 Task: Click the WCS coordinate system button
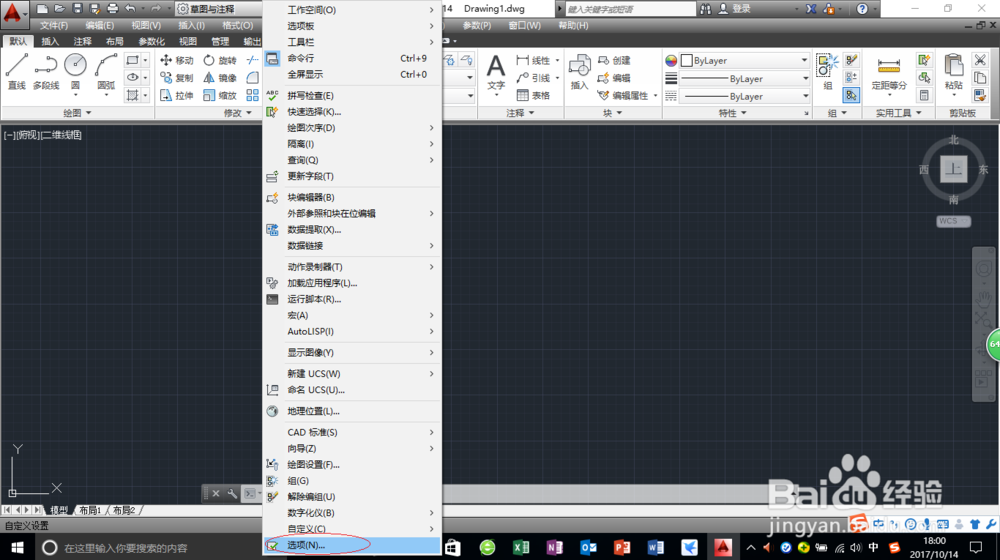pos(953,221)
